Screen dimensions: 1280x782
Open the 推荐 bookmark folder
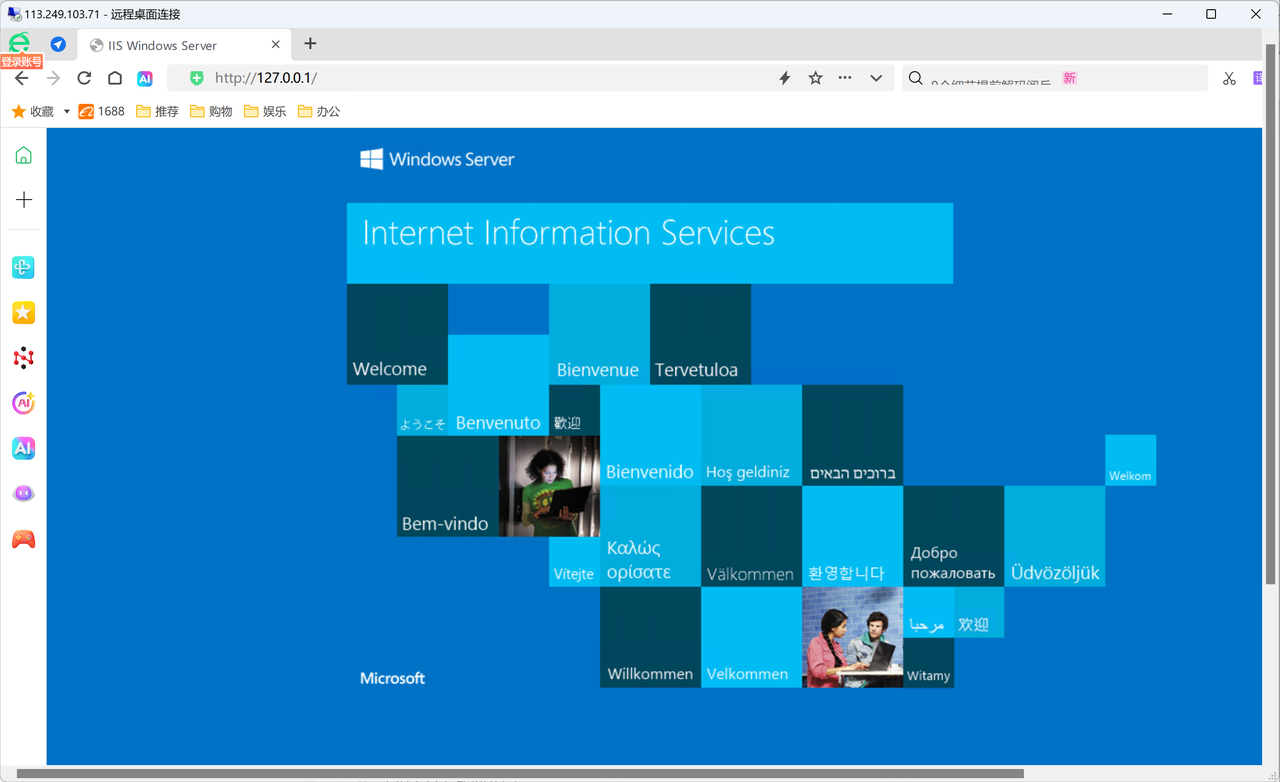[157, 111]
